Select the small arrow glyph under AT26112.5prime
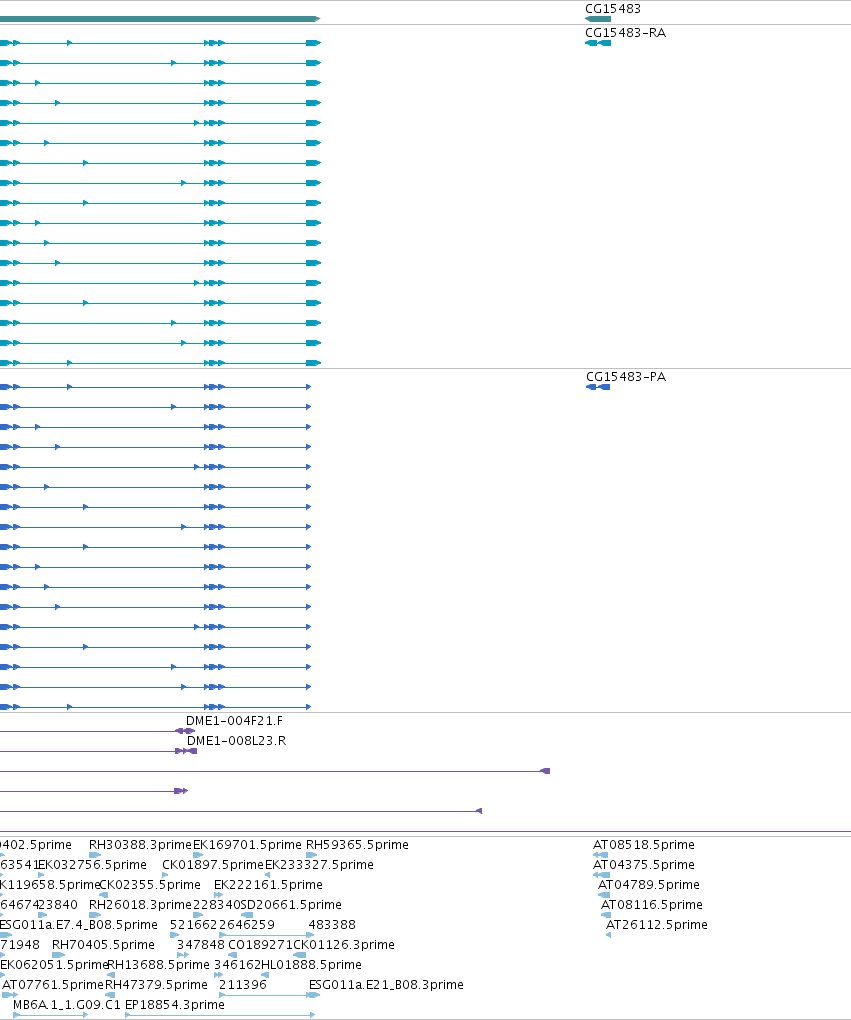Viewport: 851px width, 1020px height. (x=608, y=935)
